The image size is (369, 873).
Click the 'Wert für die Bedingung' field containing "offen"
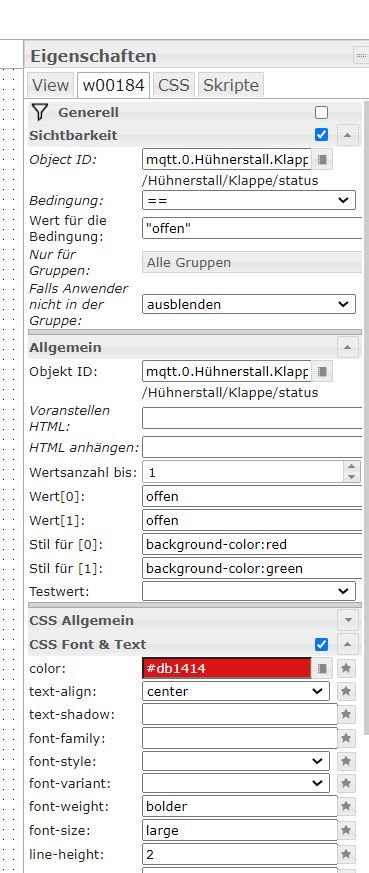(253, 228)
